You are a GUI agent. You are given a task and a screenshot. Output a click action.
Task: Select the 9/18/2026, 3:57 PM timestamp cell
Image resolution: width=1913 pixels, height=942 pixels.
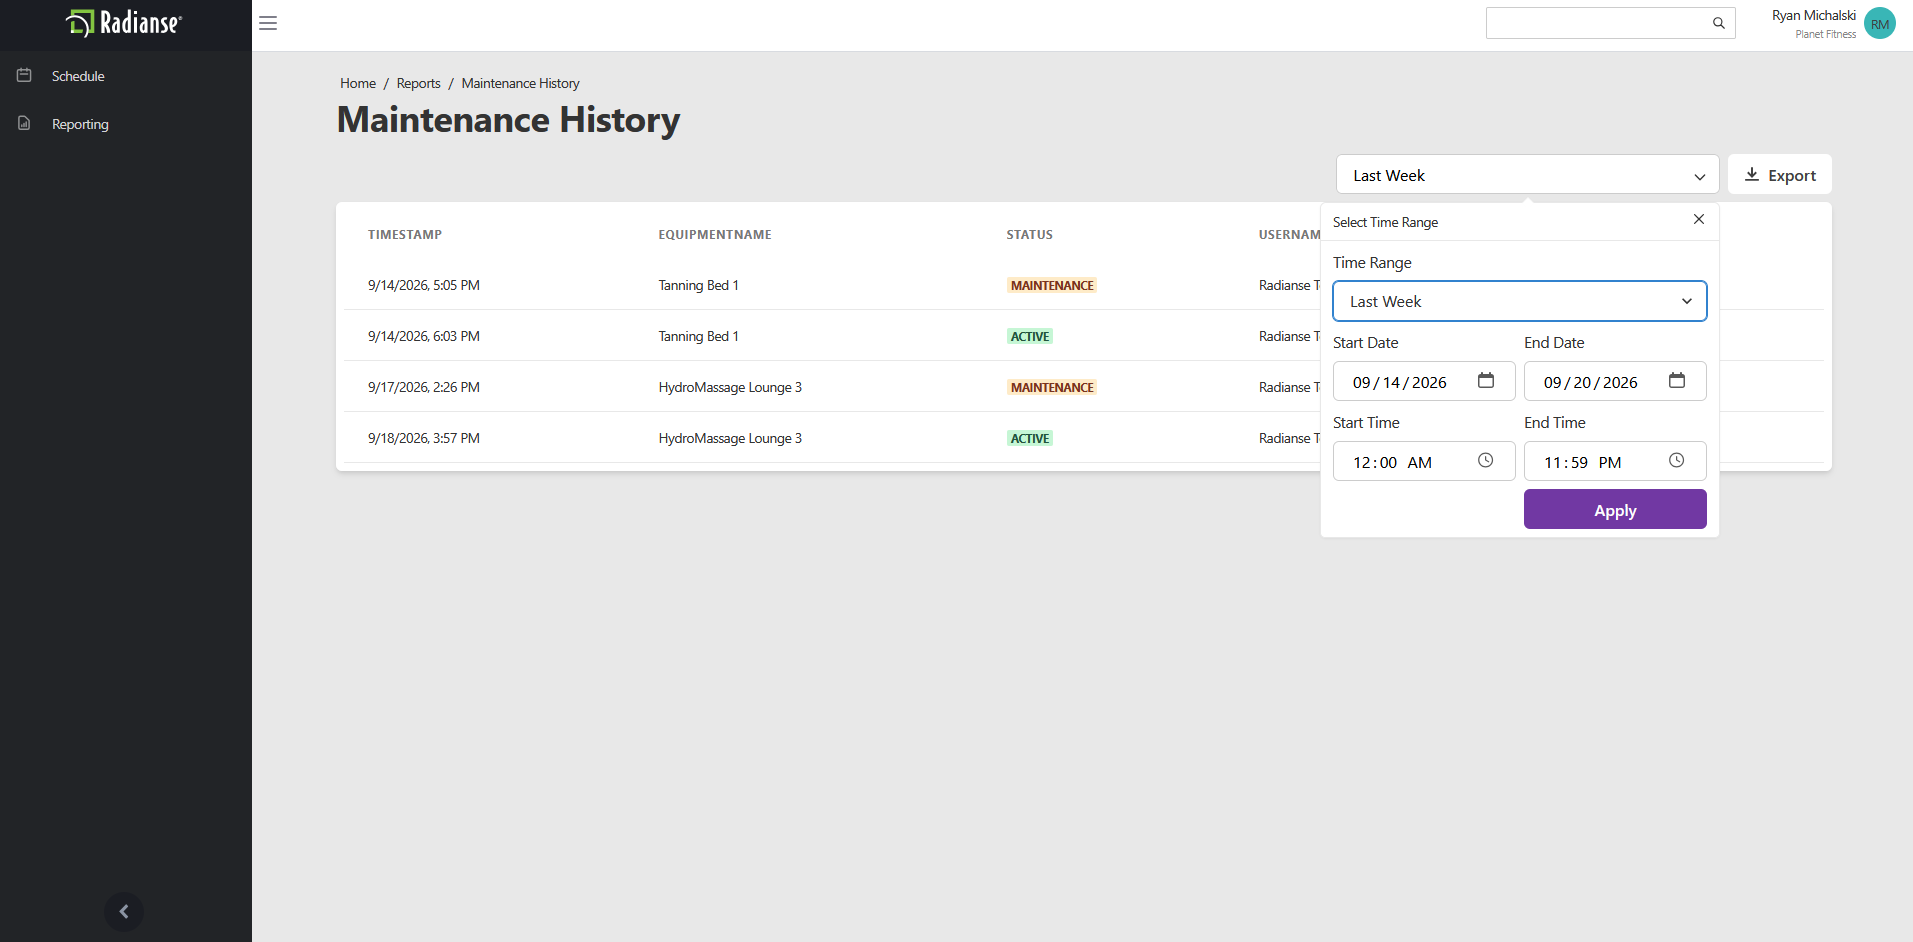click(x=424, y=438)
